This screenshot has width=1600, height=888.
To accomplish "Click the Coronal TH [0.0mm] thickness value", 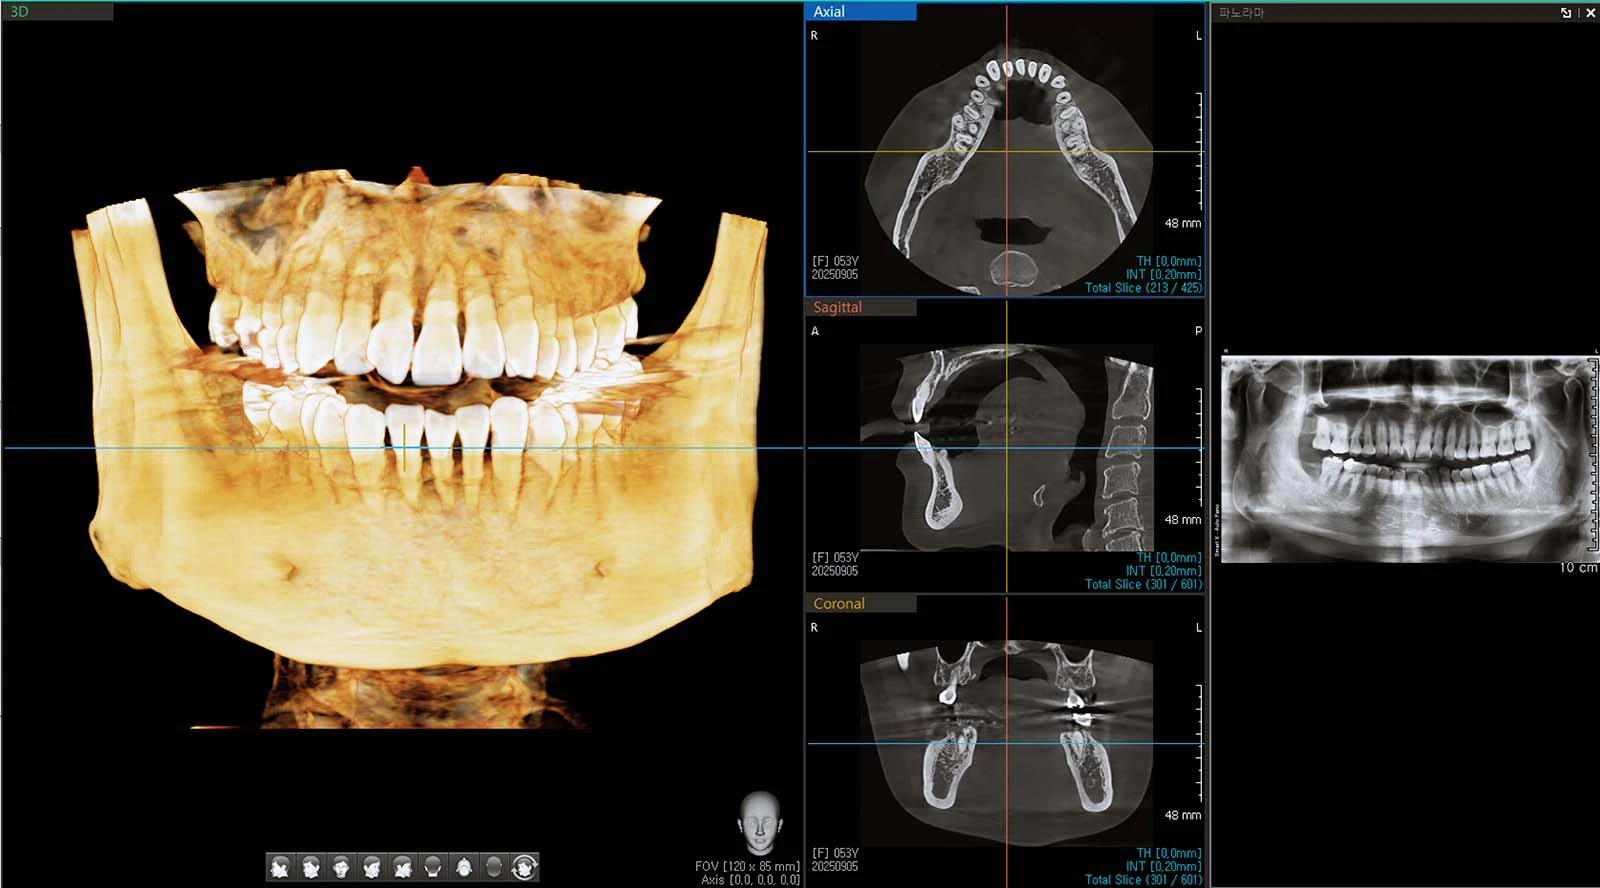I will pyautogui.click(x=1168, y=854).
